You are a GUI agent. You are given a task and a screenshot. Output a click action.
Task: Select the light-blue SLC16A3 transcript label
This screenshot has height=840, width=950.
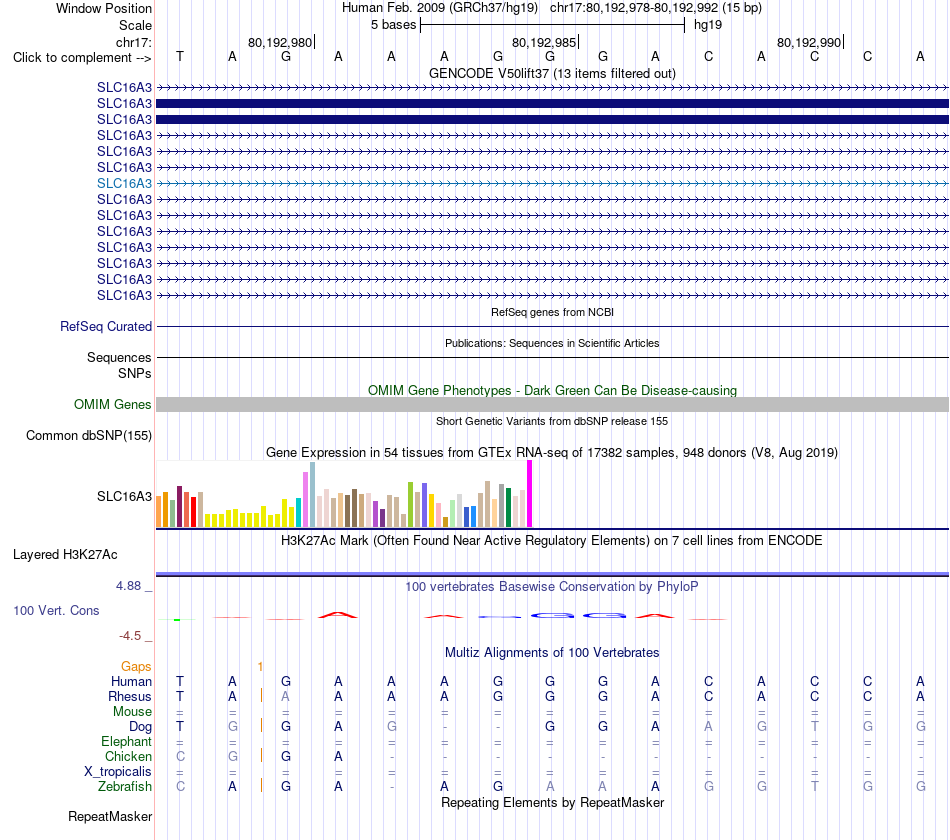pos(124,183)
